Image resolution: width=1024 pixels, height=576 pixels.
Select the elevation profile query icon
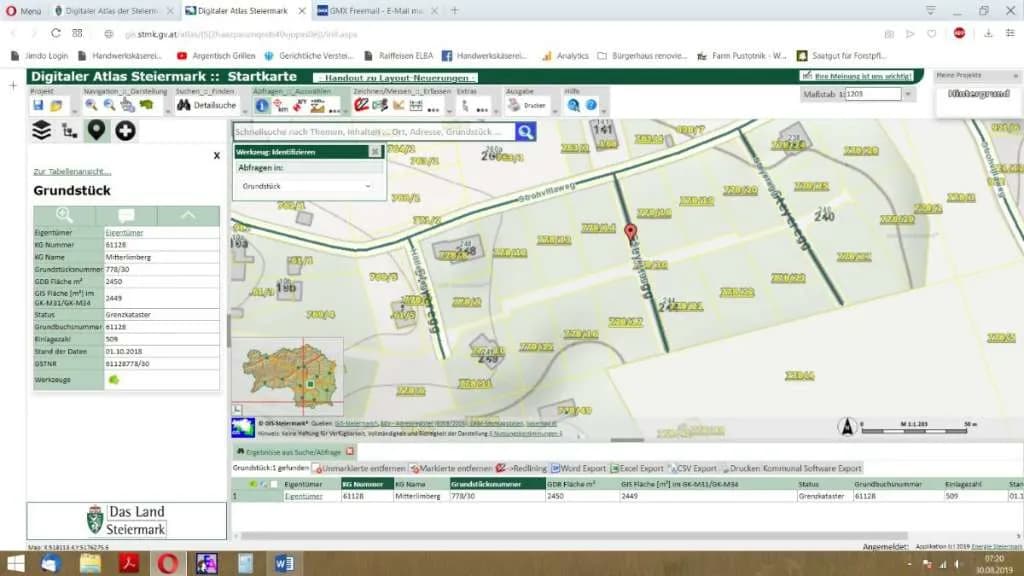pos(317,105)
